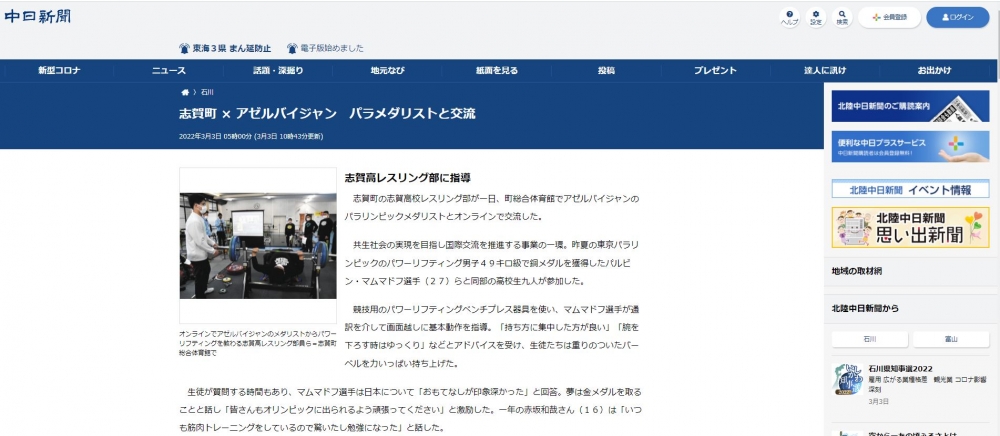The height and width of the screenshot is (436, 1000).
Task: Open the 思い出新聞 banner
Action: (910, 227)
